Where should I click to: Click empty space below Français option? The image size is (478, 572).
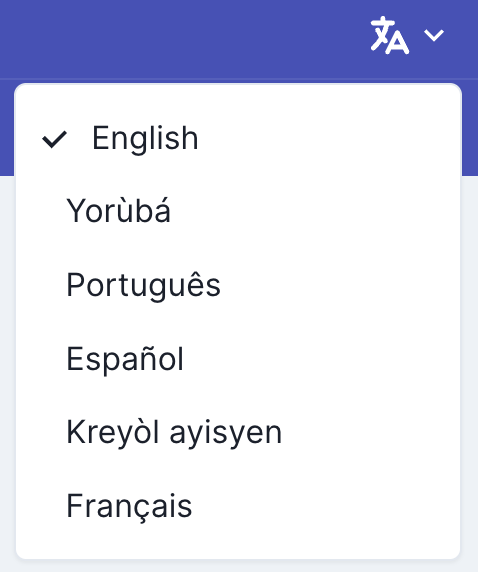pyautogui.click(x=238, y=544)
